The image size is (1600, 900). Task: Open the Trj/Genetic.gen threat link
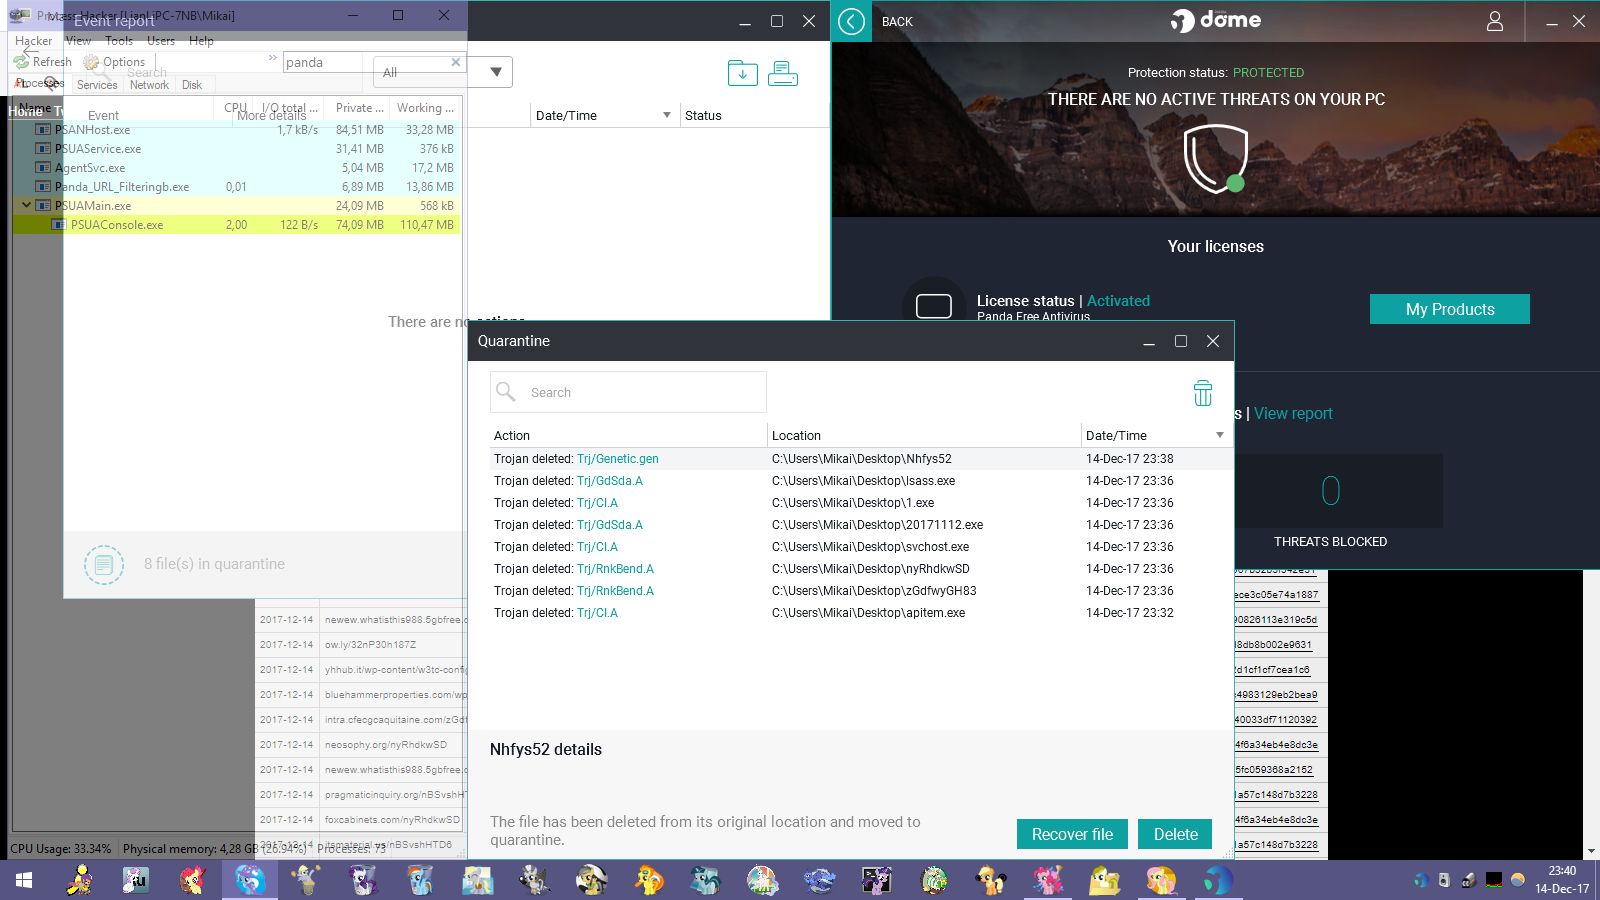point(618,459)
